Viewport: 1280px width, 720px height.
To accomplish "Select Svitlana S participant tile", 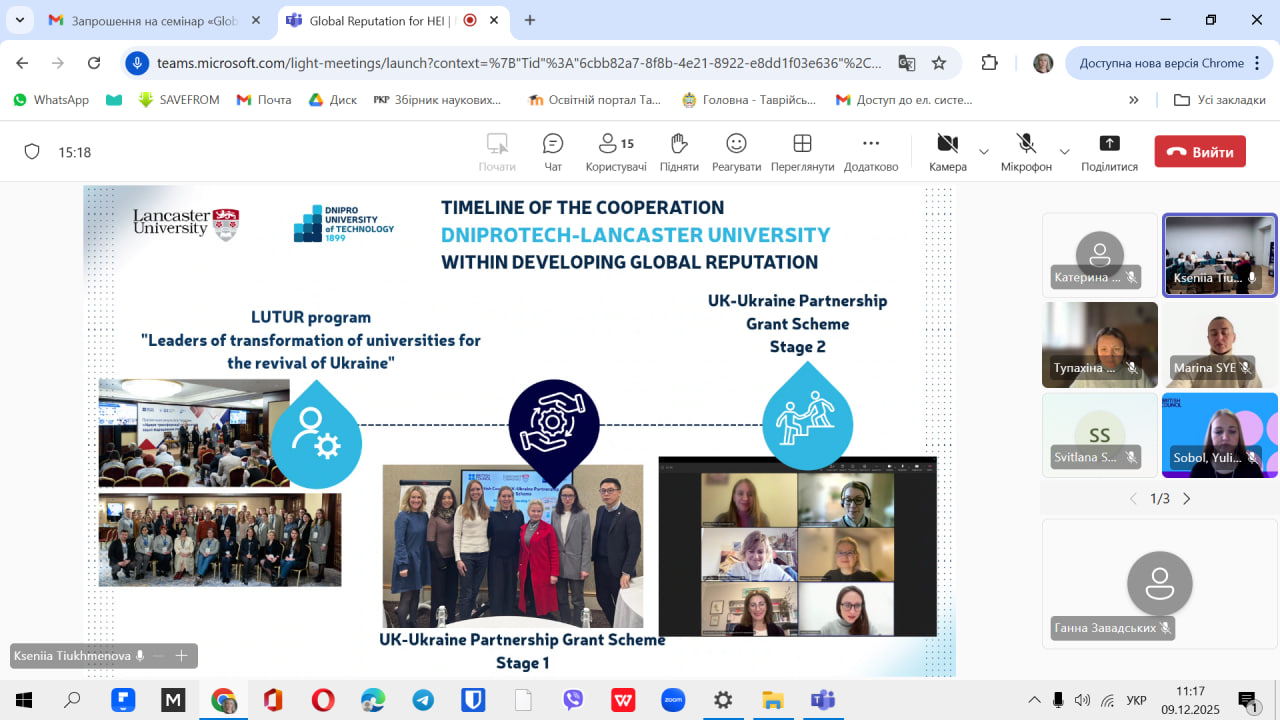I will point(1100,435).
